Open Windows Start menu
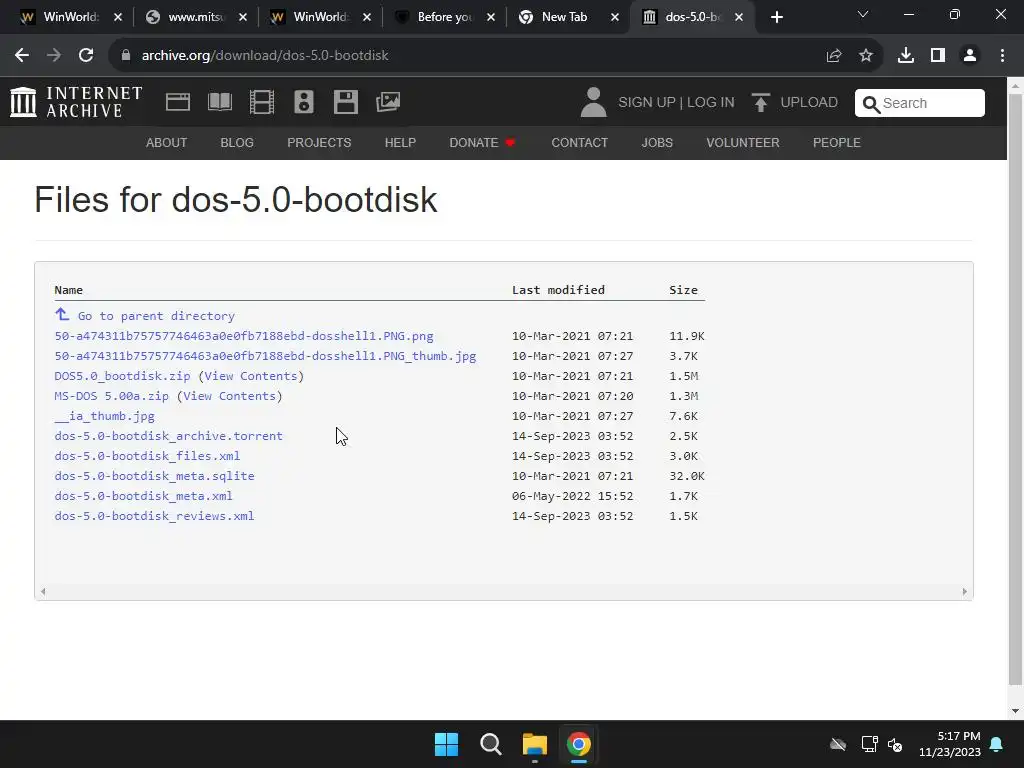Image resolution: width=1024 pixels, height=768 pixels. pyautogui.click(x=447, y=744)
